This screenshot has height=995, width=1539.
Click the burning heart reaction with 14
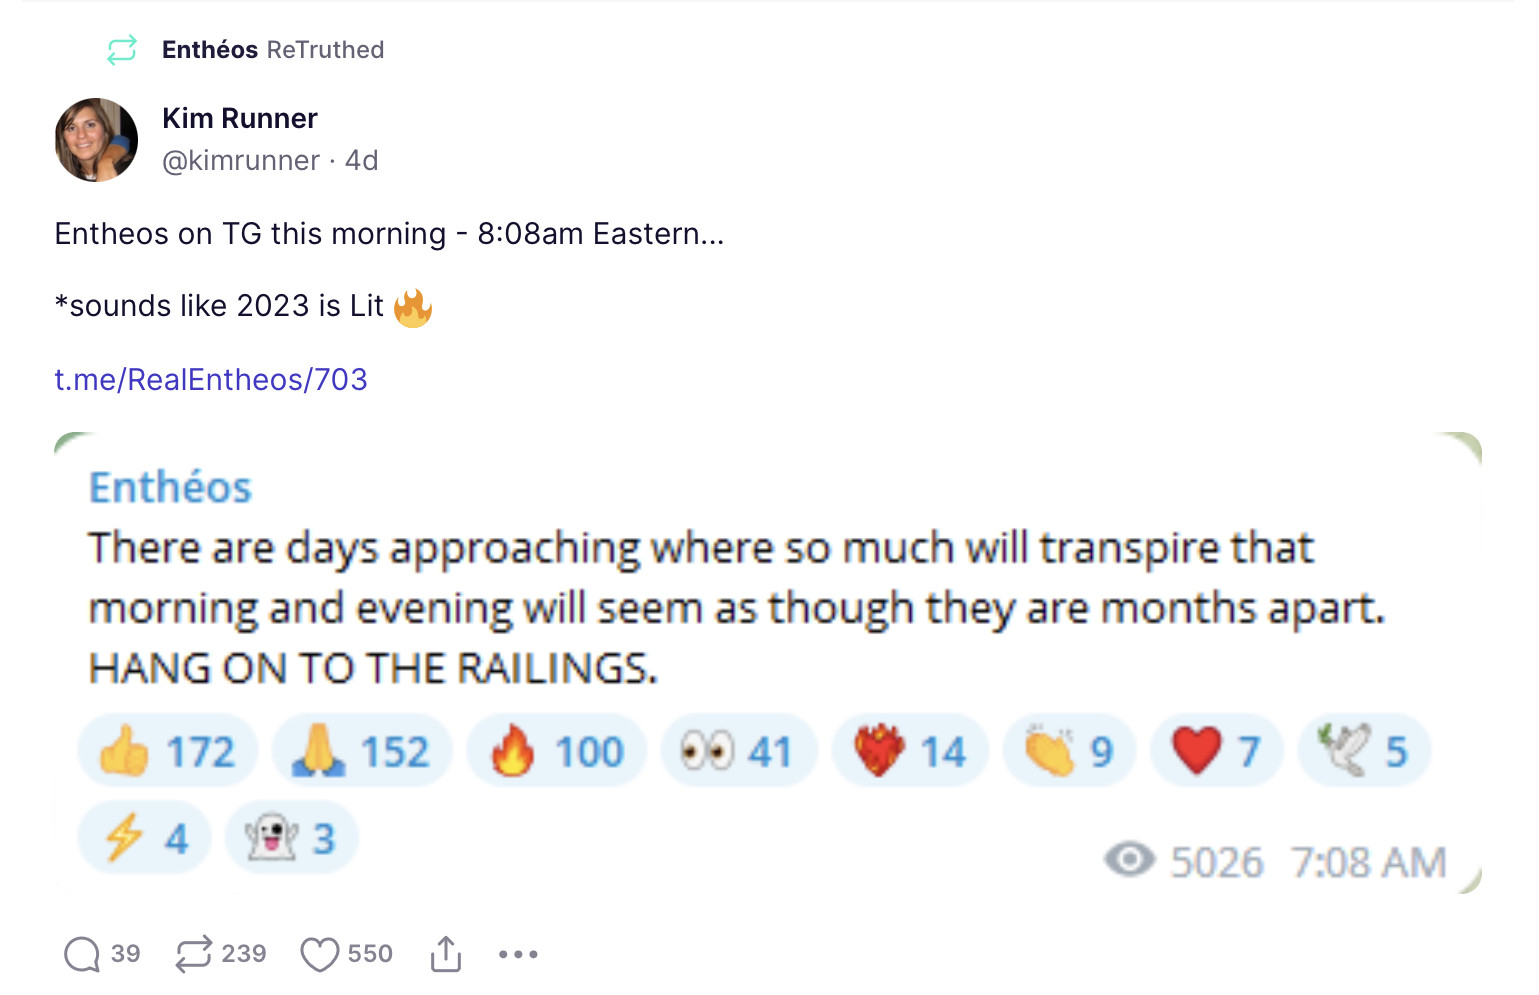(x=910, y=752)
